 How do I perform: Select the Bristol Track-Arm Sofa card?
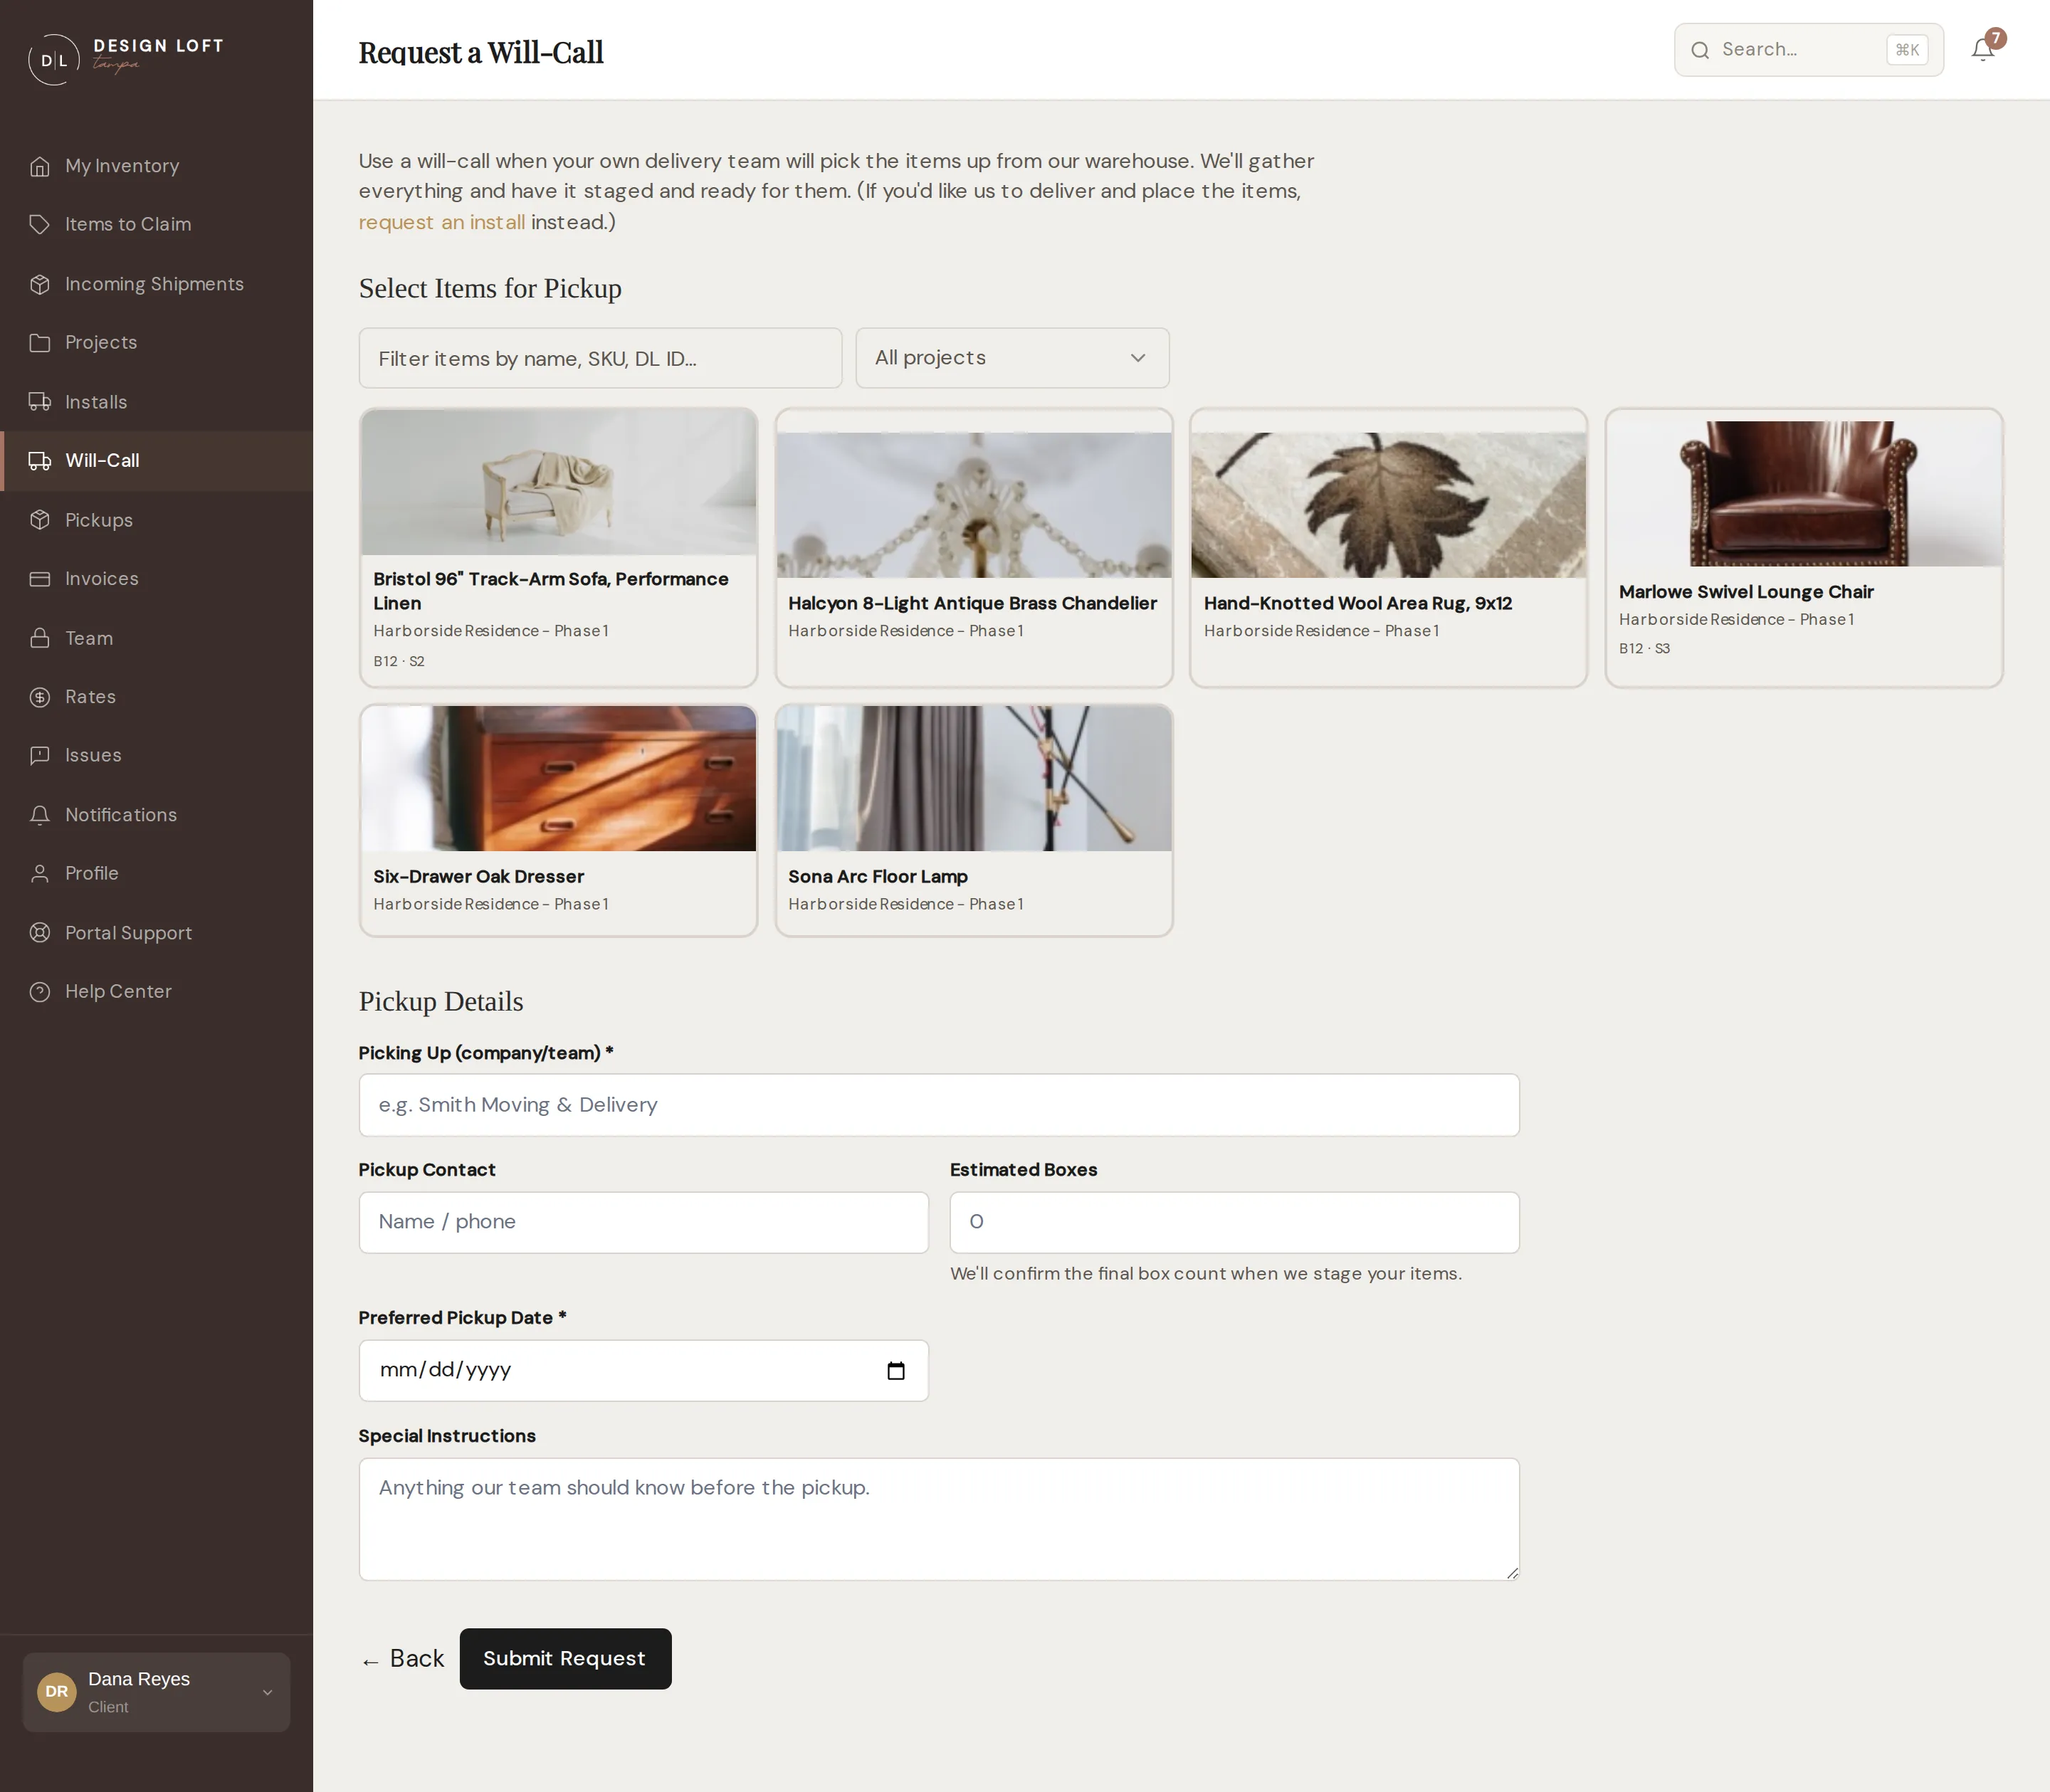pyautogui.click(x=558, y=547)
